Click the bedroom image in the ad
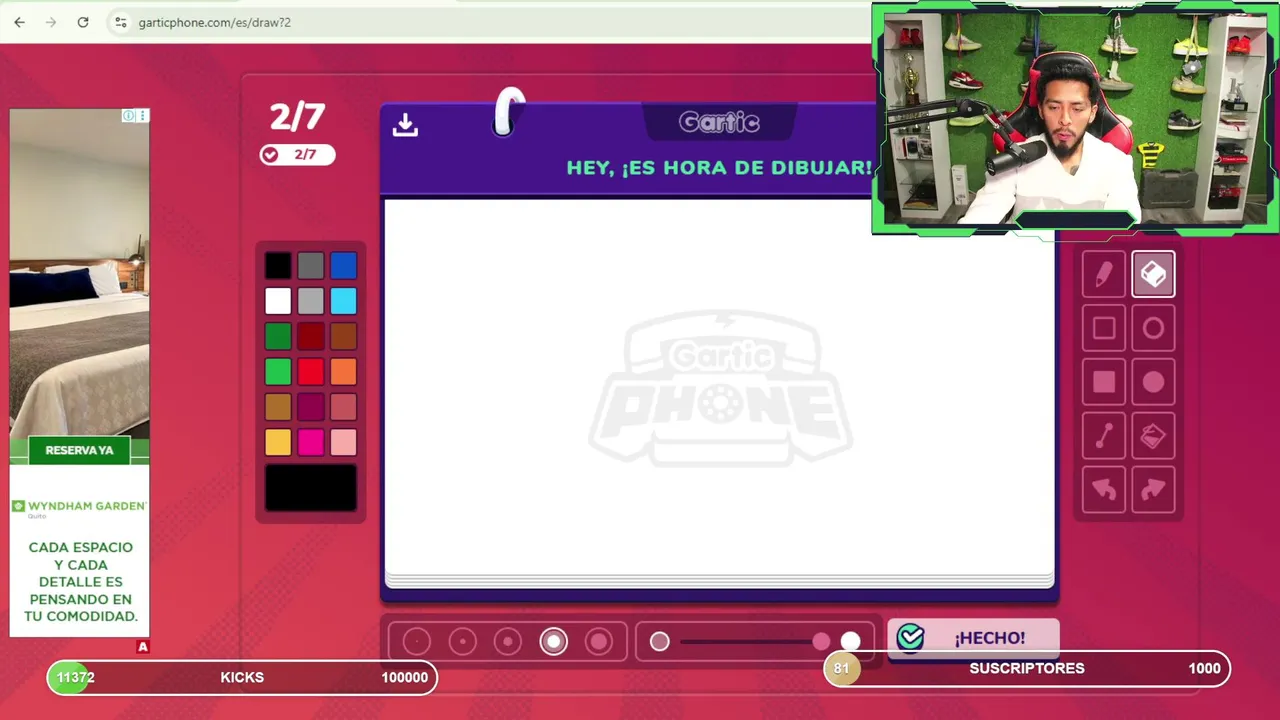The height and width of the screenshot is (720, 1280). coord(79,273)
